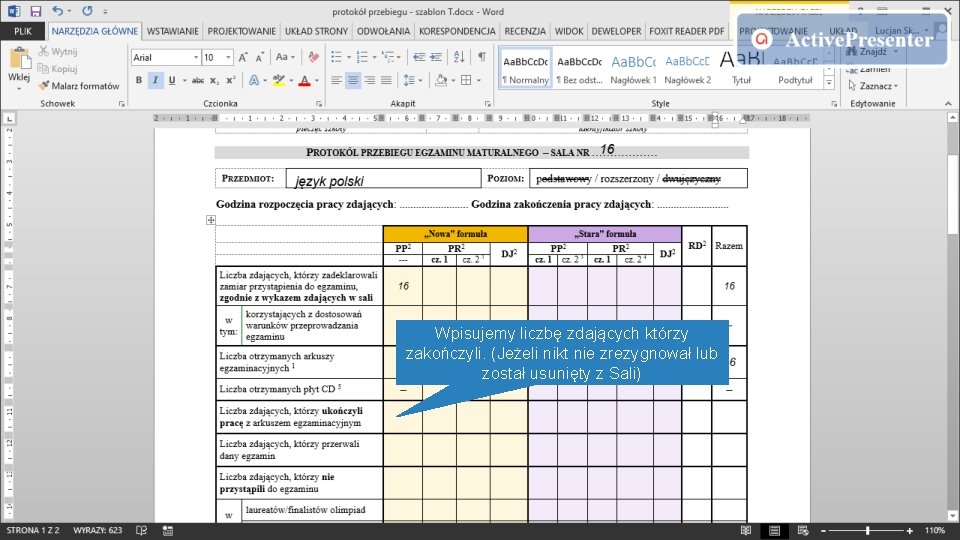Screen dimensions: 960x540
Task: Apply a bulleted list
Action: coord(336,58)
